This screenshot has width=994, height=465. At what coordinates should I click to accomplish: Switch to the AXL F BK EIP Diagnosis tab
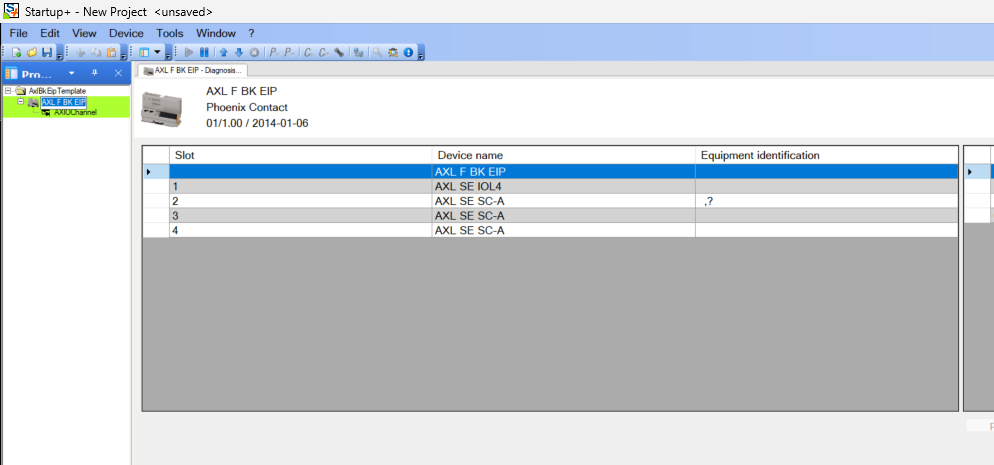tap(193, 70)
